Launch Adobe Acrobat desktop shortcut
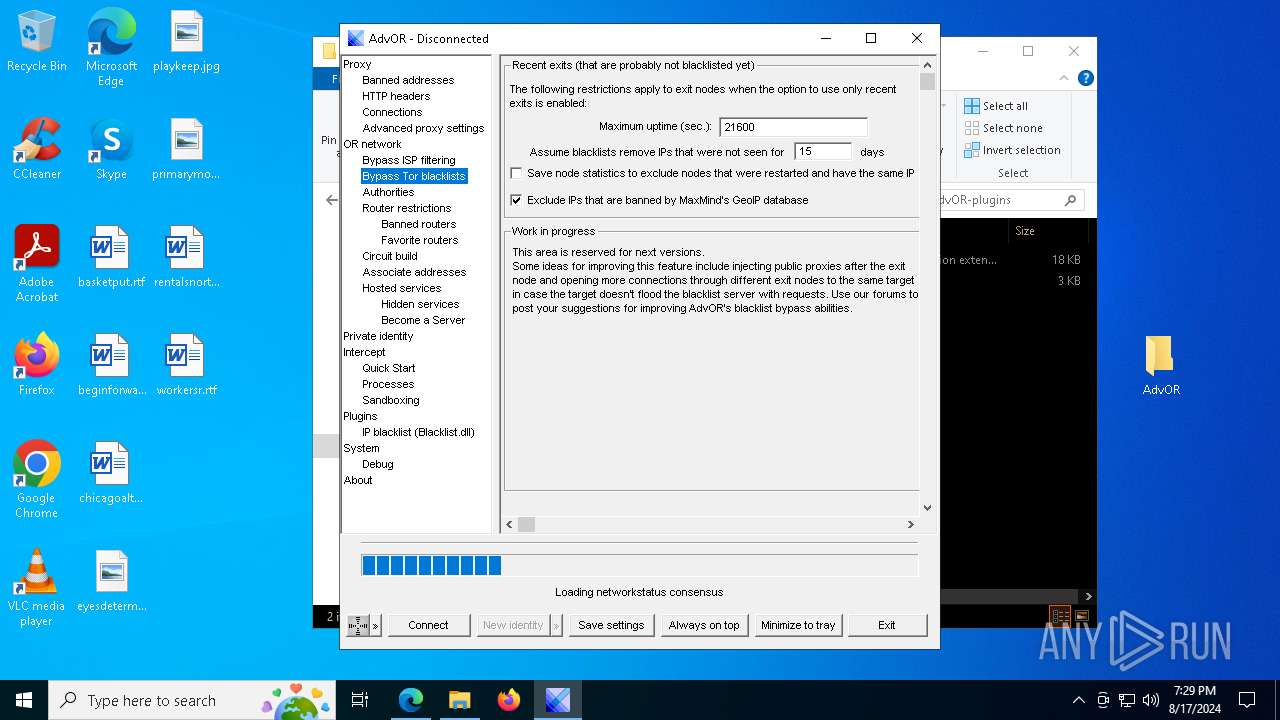This screenshot has width=1280, height=720. 37,264
